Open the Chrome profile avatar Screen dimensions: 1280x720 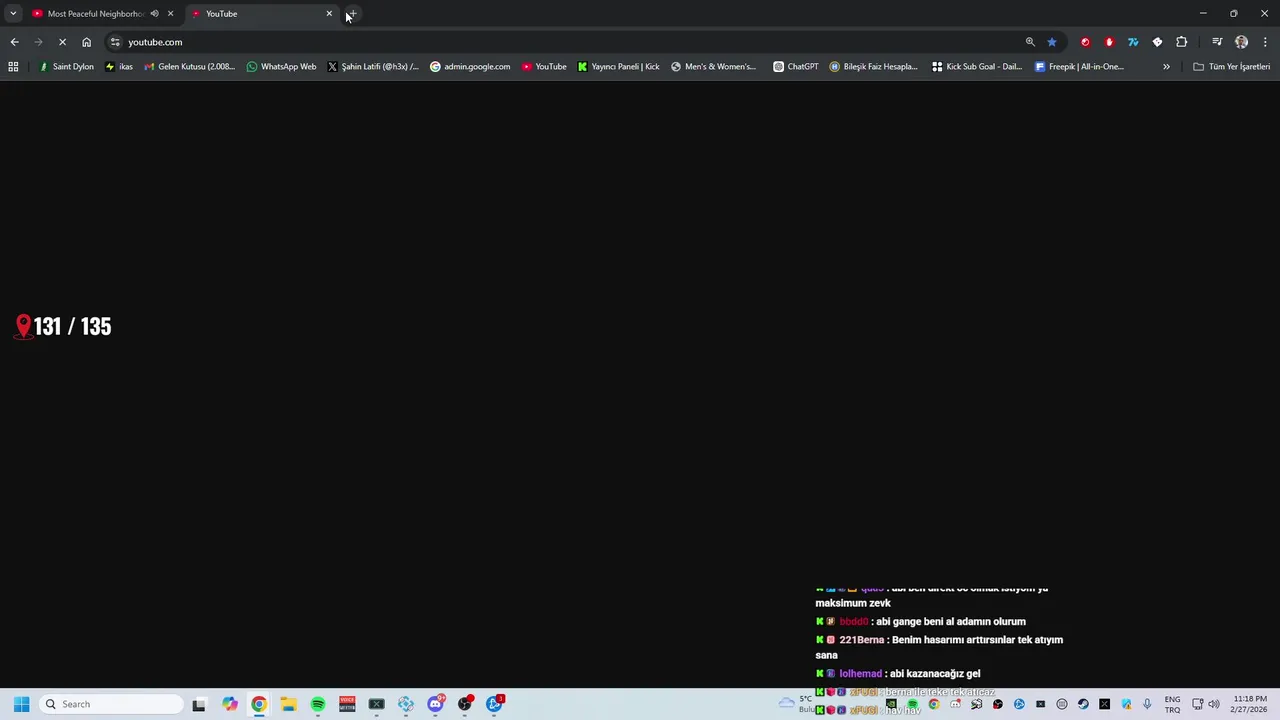[x=1241, y=42]
